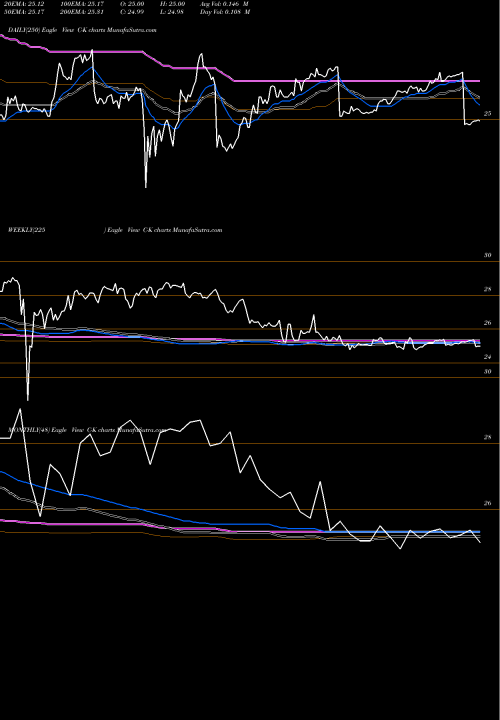Select the close price 'C: 24.99' value
Viewport: 500px width, 720px height.
tap(132, 11)
